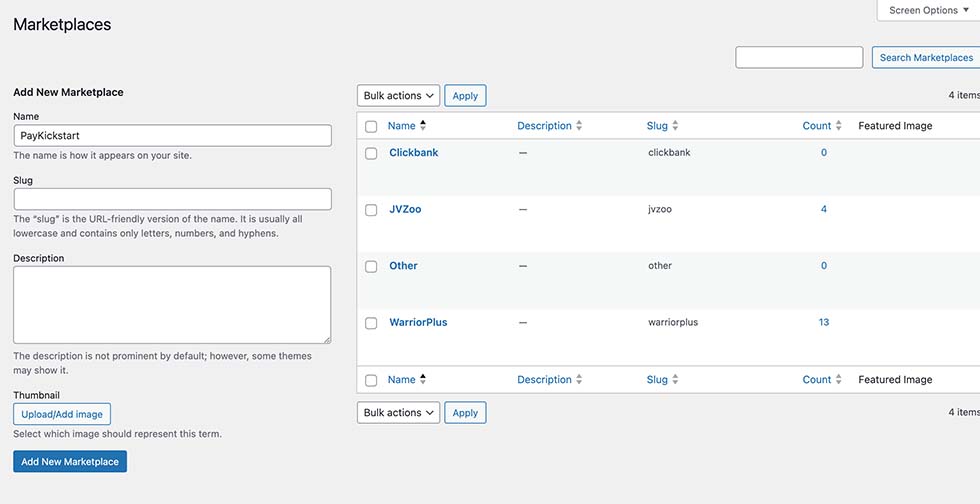Expand the Screen Options panel
980x504 pixels.
coord(929,10)
